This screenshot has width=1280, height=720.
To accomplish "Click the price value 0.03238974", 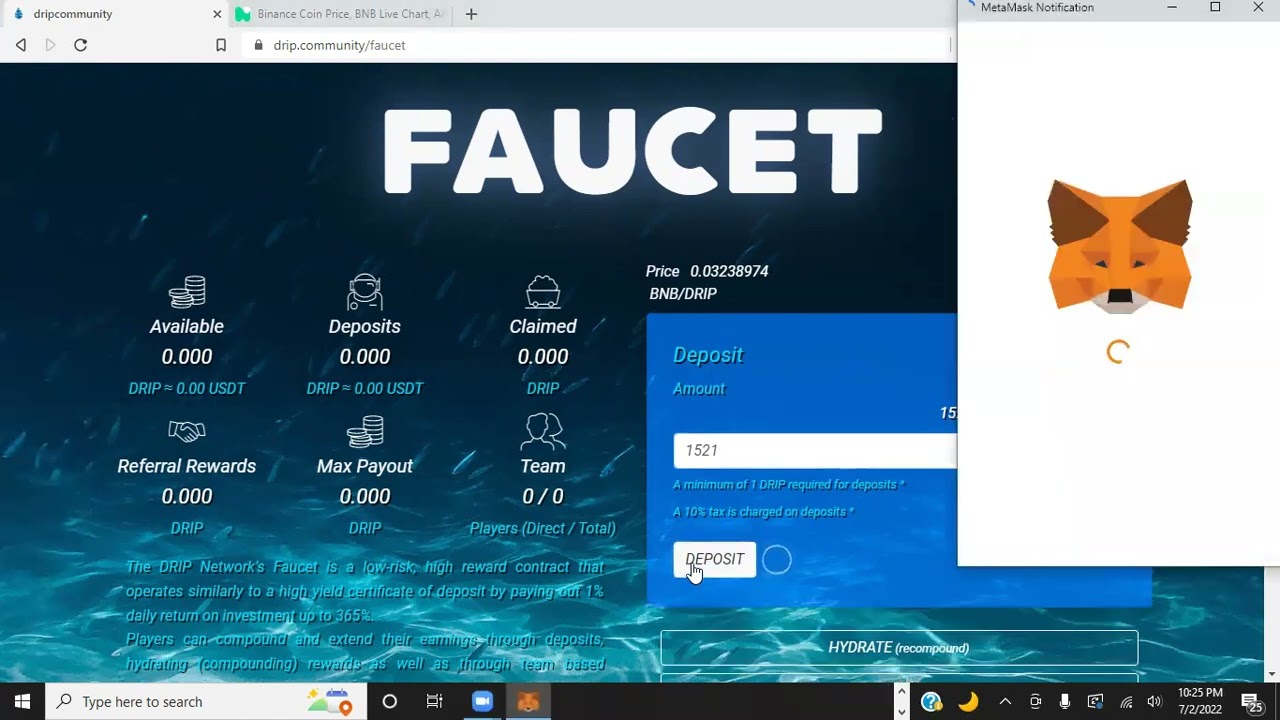I will click(729, 271).
